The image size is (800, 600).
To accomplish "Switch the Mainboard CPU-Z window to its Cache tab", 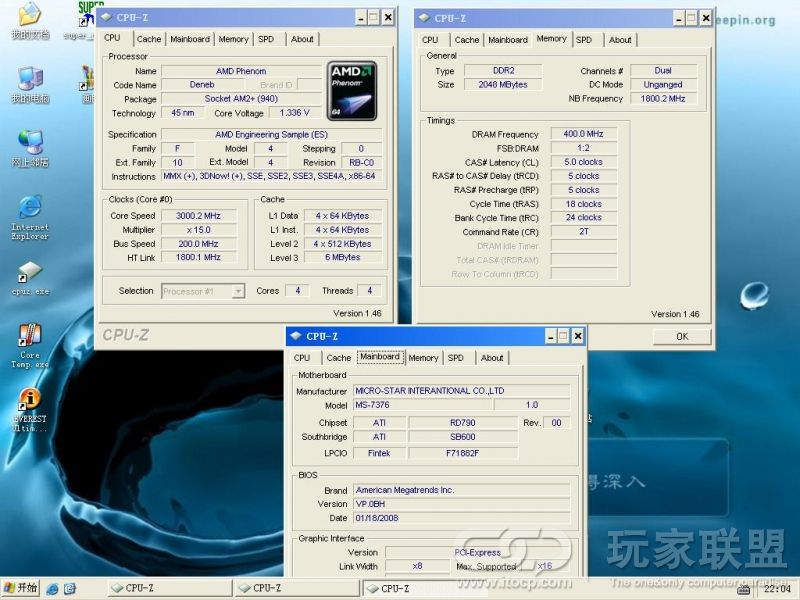I will (338, 358).
